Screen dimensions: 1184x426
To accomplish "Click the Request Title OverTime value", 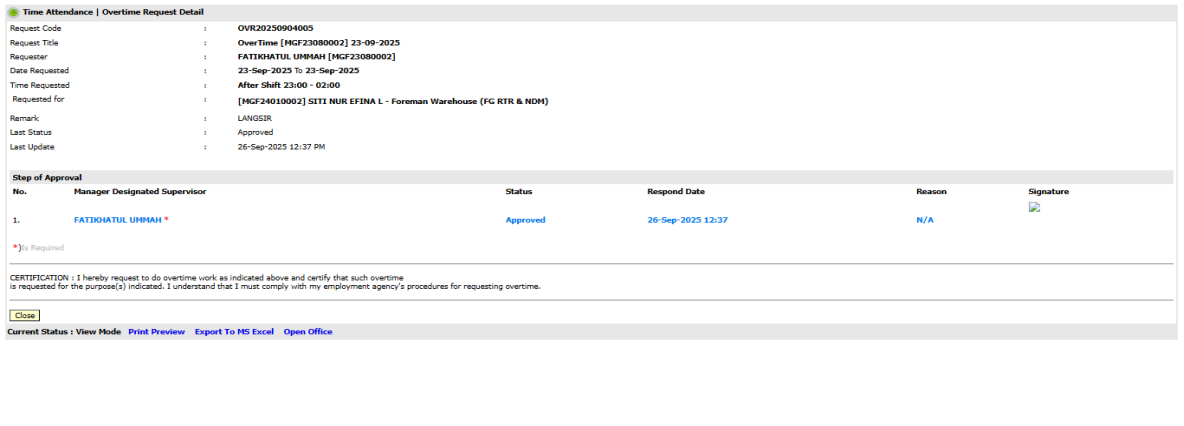I will pos(319,43).
